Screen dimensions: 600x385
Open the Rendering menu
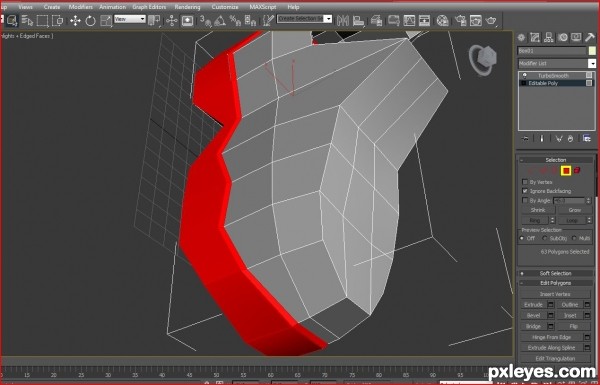[187, 7]
